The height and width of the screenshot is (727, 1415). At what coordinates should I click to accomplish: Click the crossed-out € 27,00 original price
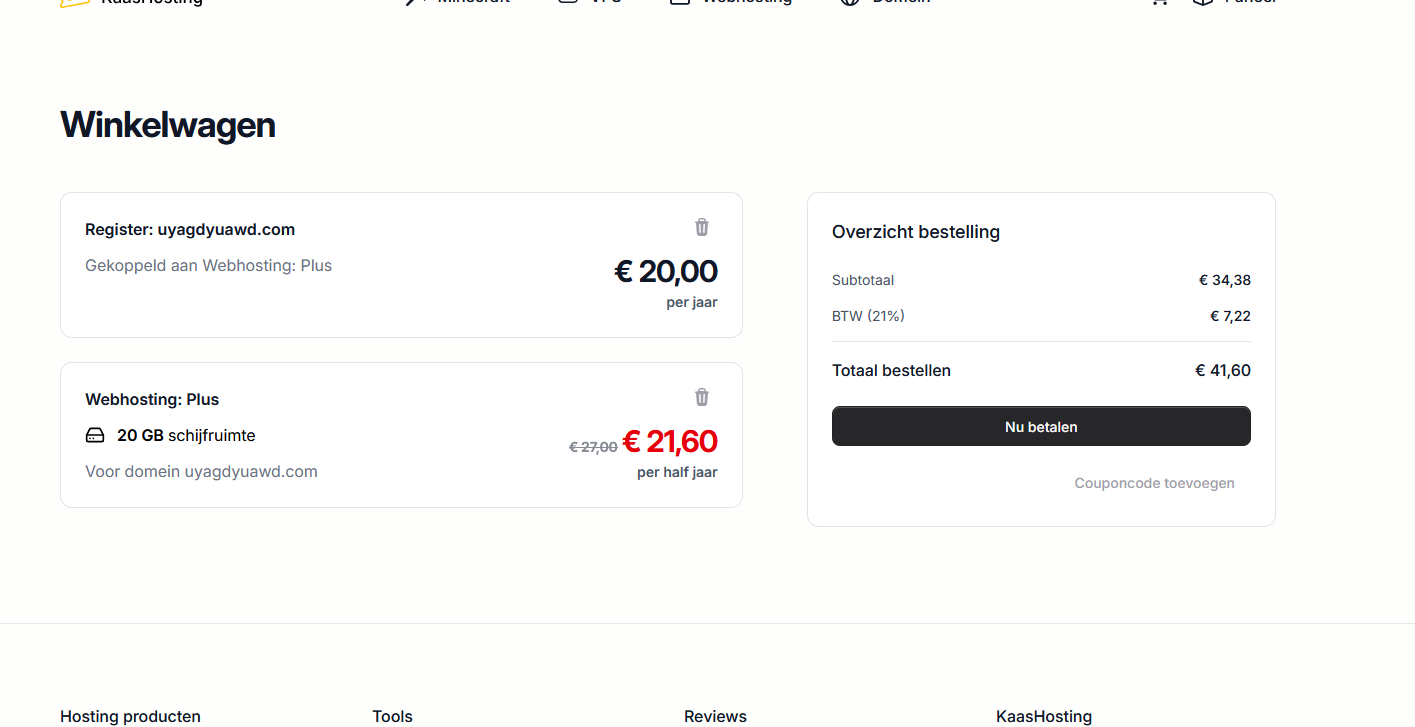click(593, 447)
